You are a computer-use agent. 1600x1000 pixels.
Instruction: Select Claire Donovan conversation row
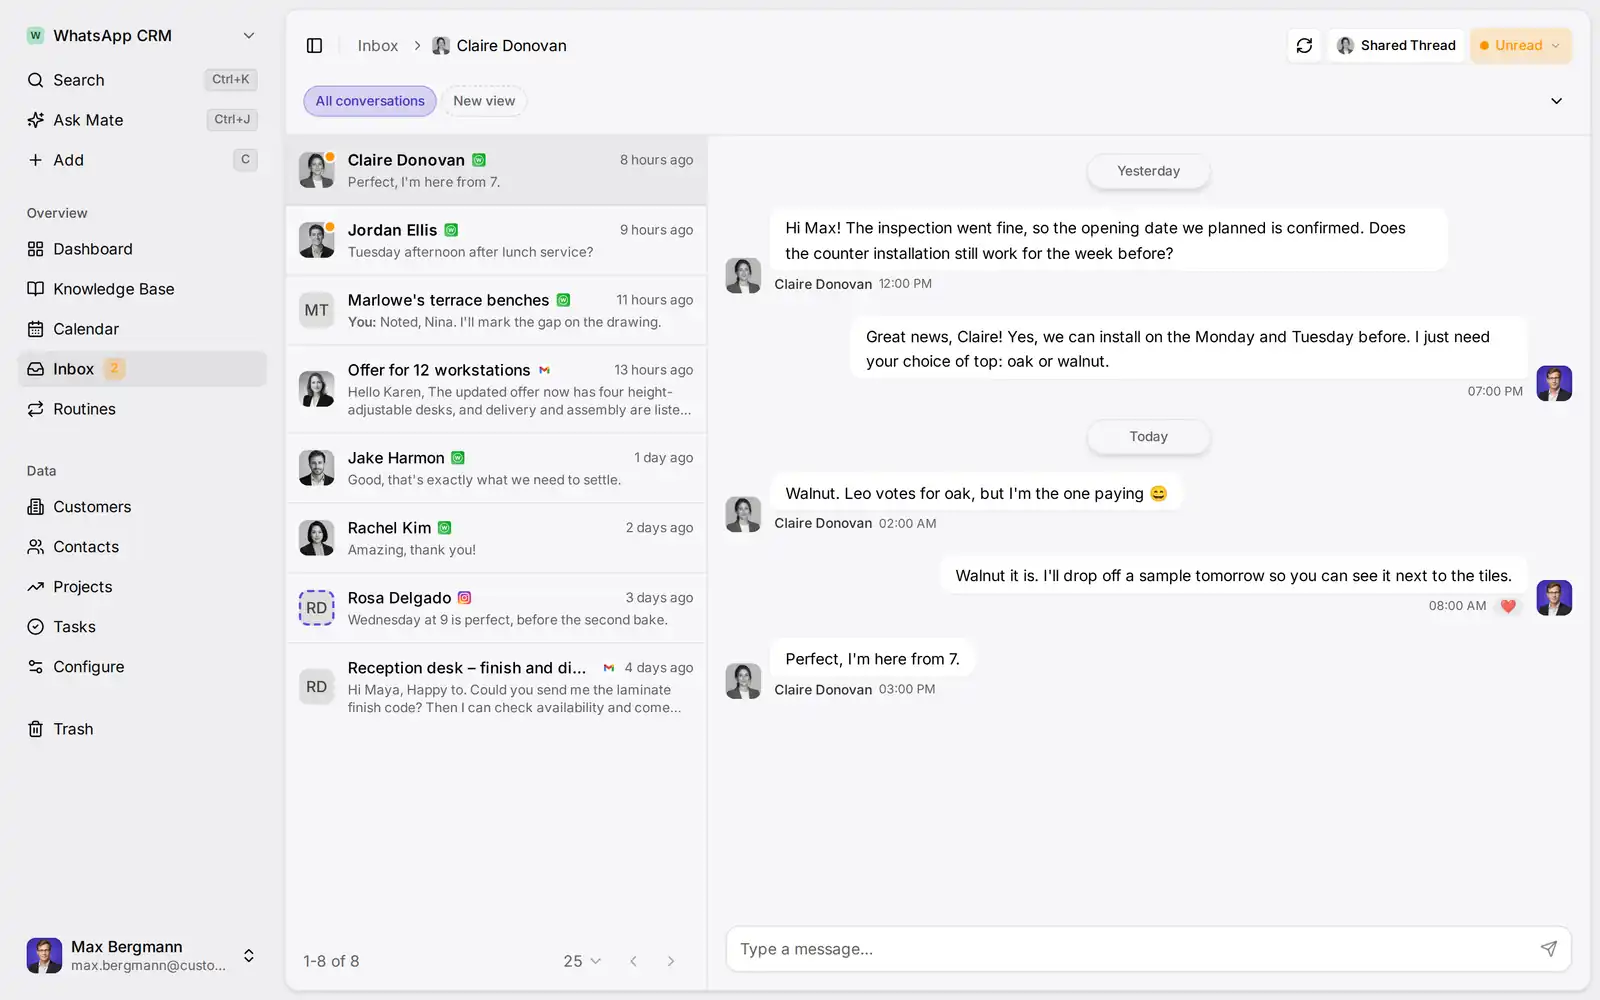coord(496,170)
